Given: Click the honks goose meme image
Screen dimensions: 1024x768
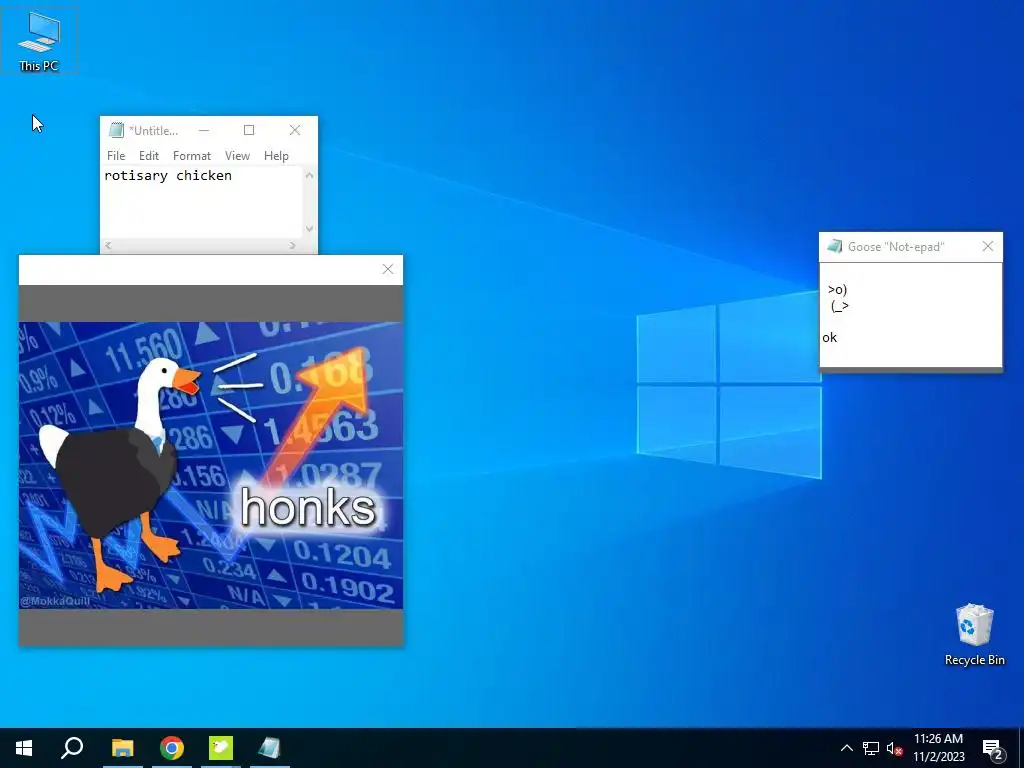Looking at the screenshot, I should pos(211,466).
